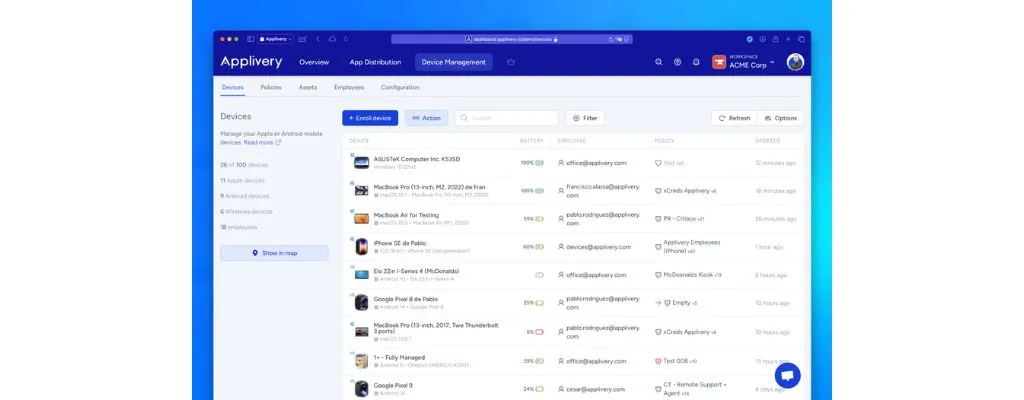Click the red shield icon beside Test 008
1024x400 pixels.
click(x=658, y=361)
